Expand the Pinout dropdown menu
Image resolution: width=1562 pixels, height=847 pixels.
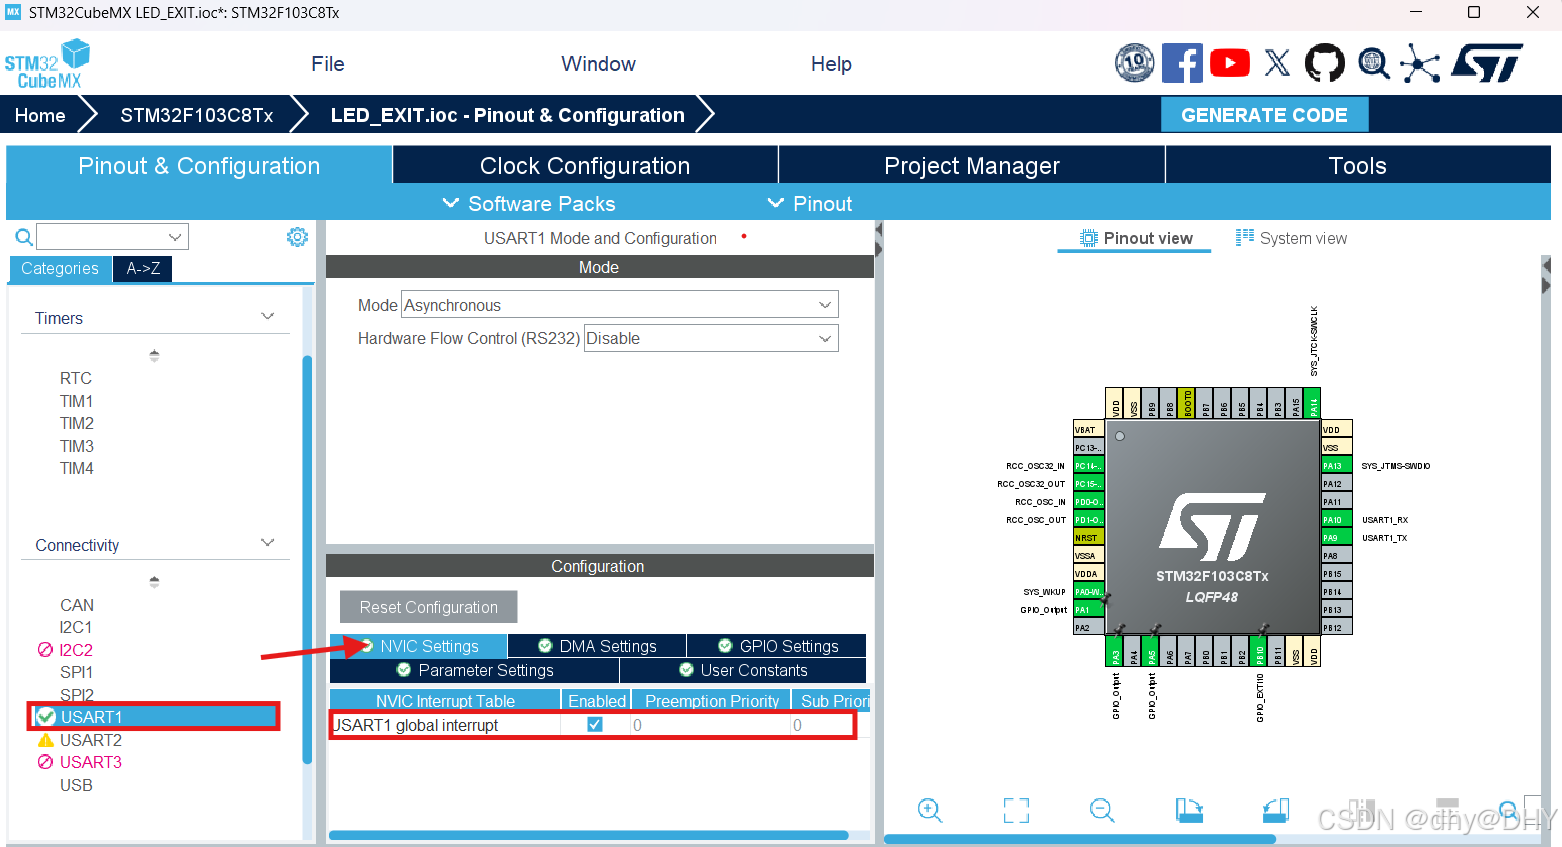pos(809,203)
